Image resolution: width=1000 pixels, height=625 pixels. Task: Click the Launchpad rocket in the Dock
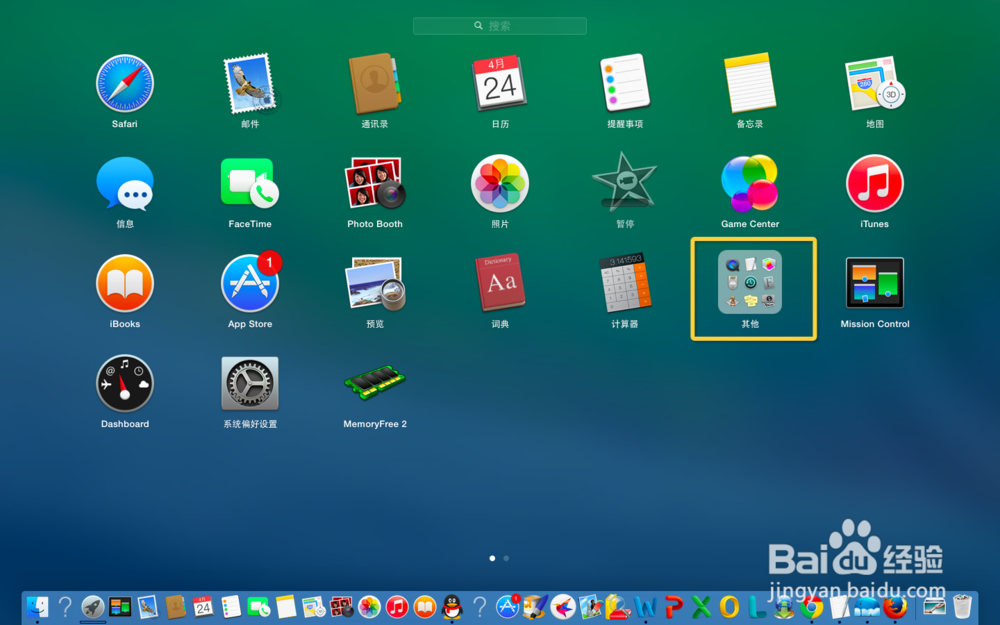(93, 607)
